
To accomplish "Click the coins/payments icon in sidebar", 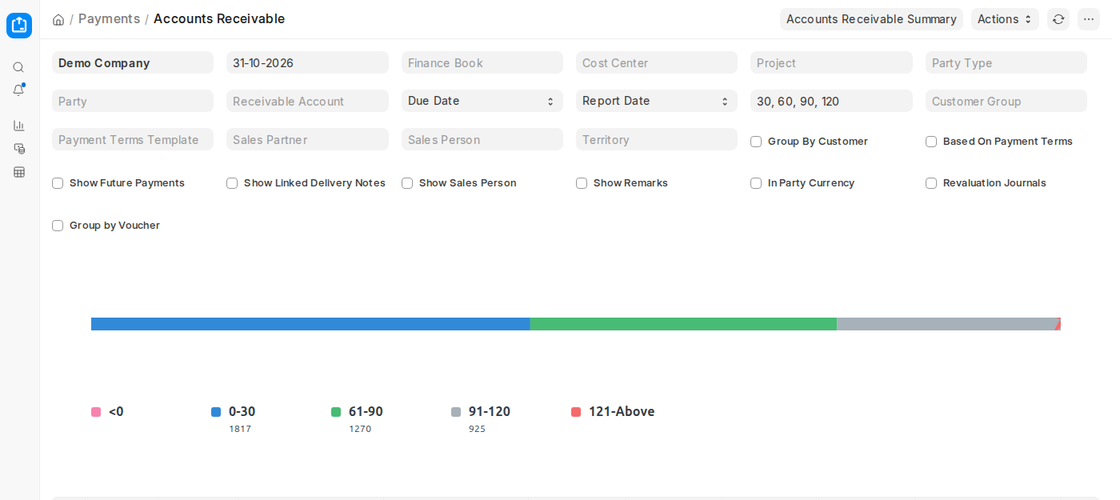I will tap(19, 149).
